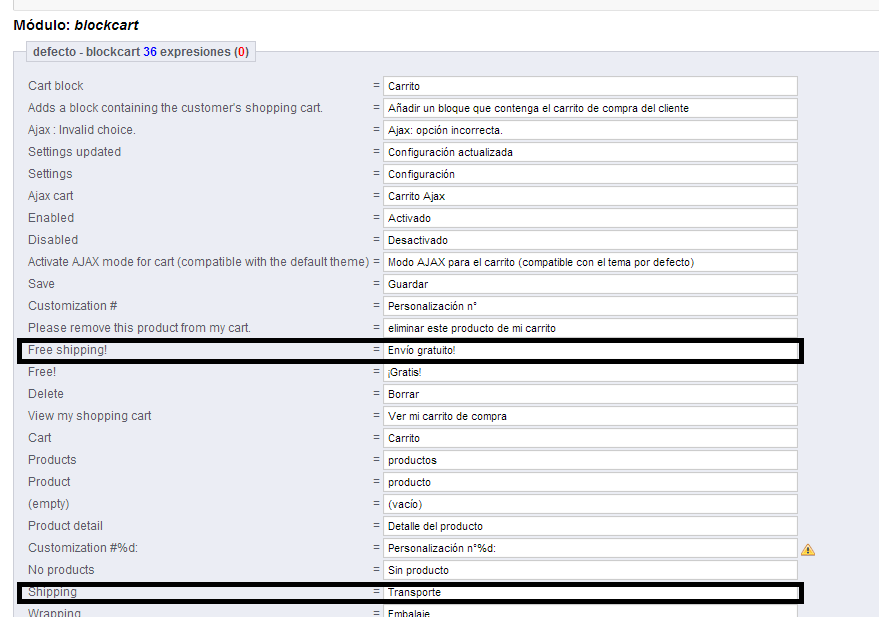Click the 'Activado' translation field

(x=590, y=218)
